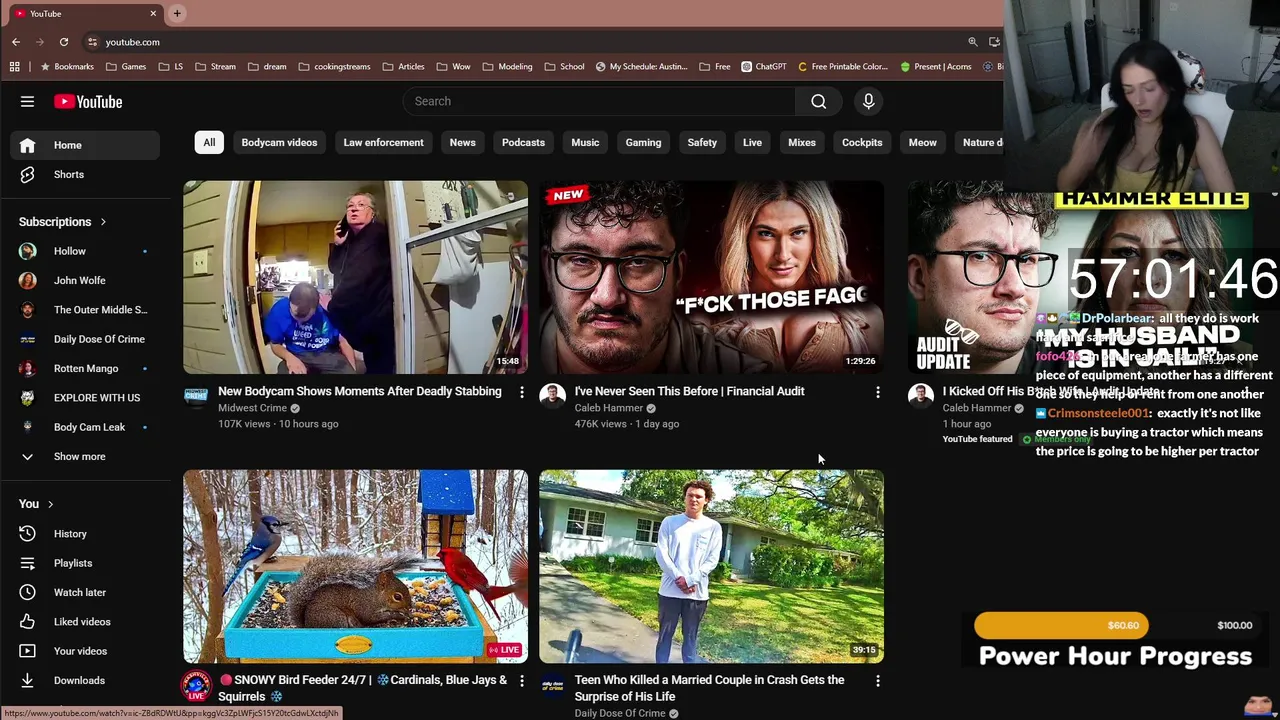Image resolution: width=1280 pixels, height=720 pixels.
Task: Open the Daily Dose Of Crime subscription
Action: click(x=85, y=339)
